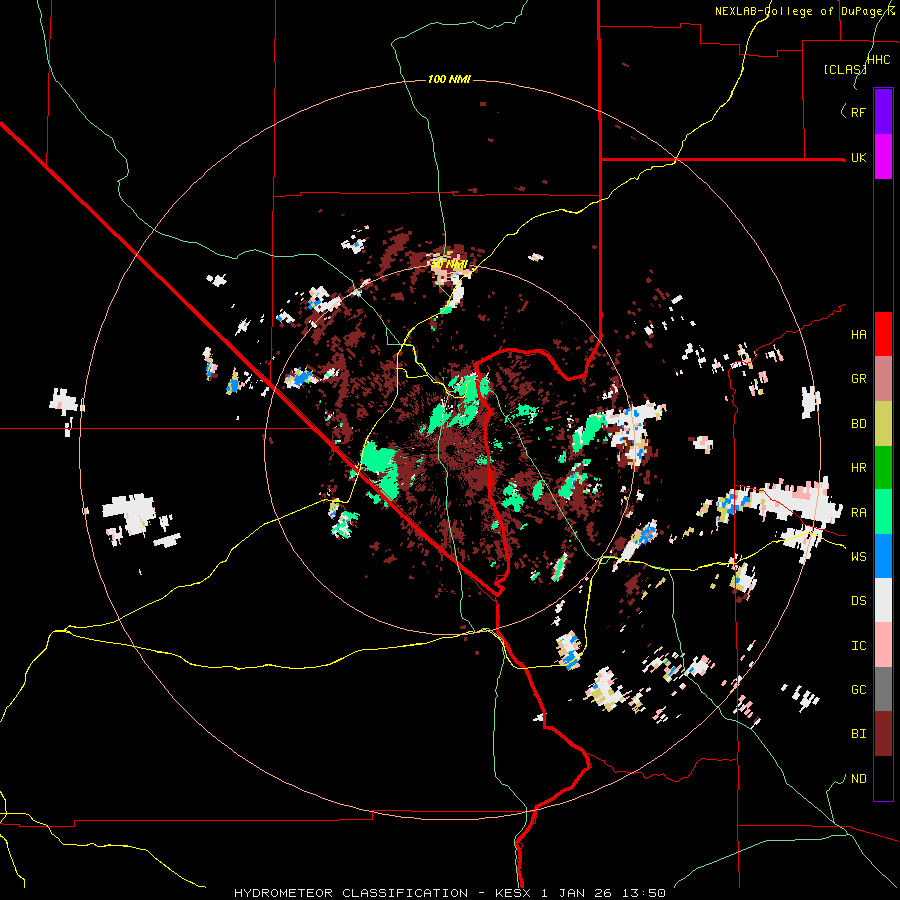Click the bright green RA legend swatch
This screenshot has width=900, height=900.
click(x=883, y=512)
